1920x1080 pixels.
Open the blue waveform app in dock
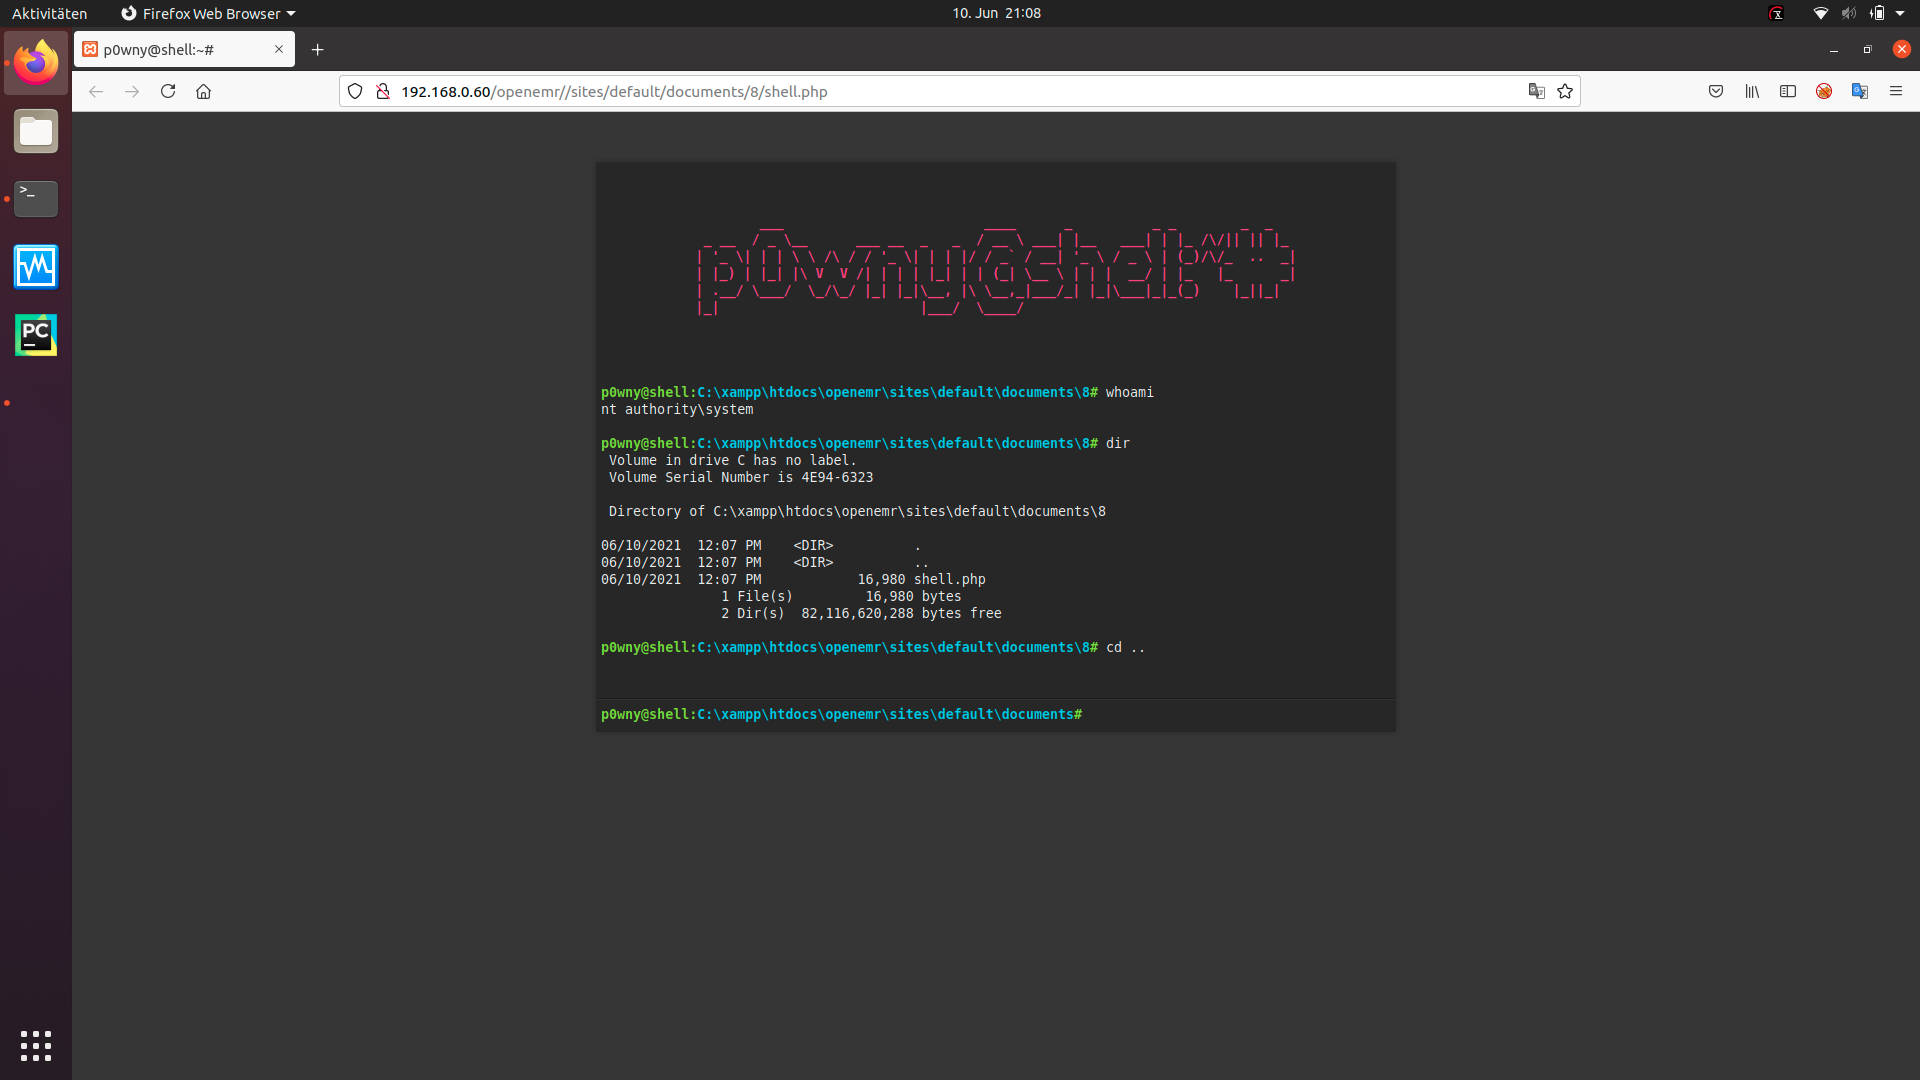(x=36, y=267)
